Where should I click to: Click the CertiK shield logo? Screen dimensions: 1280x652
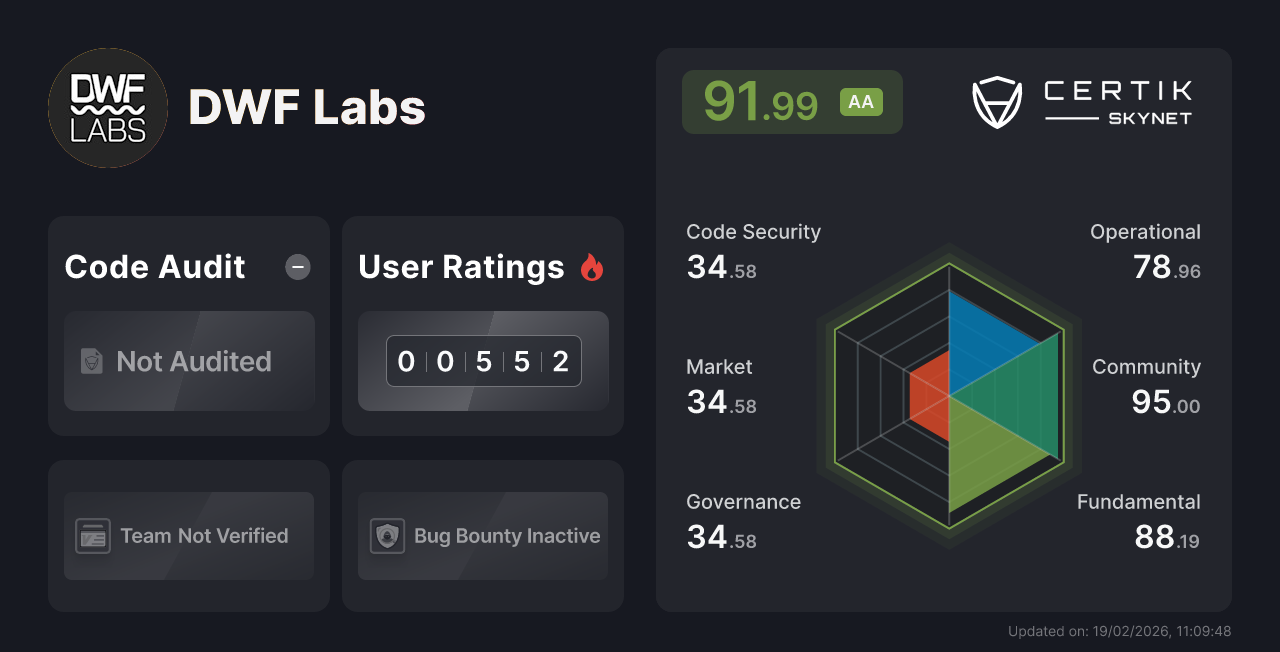[x=996, y=98]
